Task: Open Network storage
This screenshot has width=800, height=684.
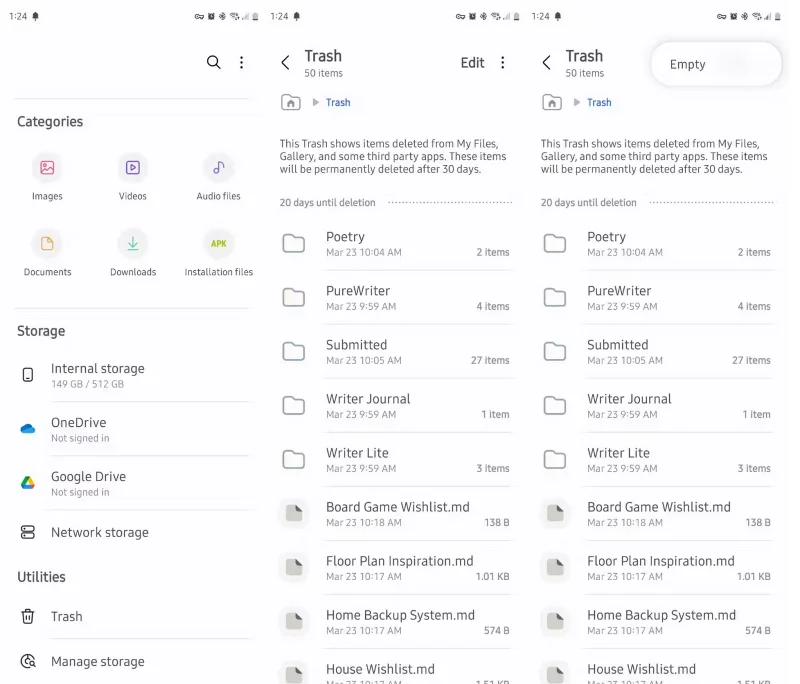Action: 99,532
